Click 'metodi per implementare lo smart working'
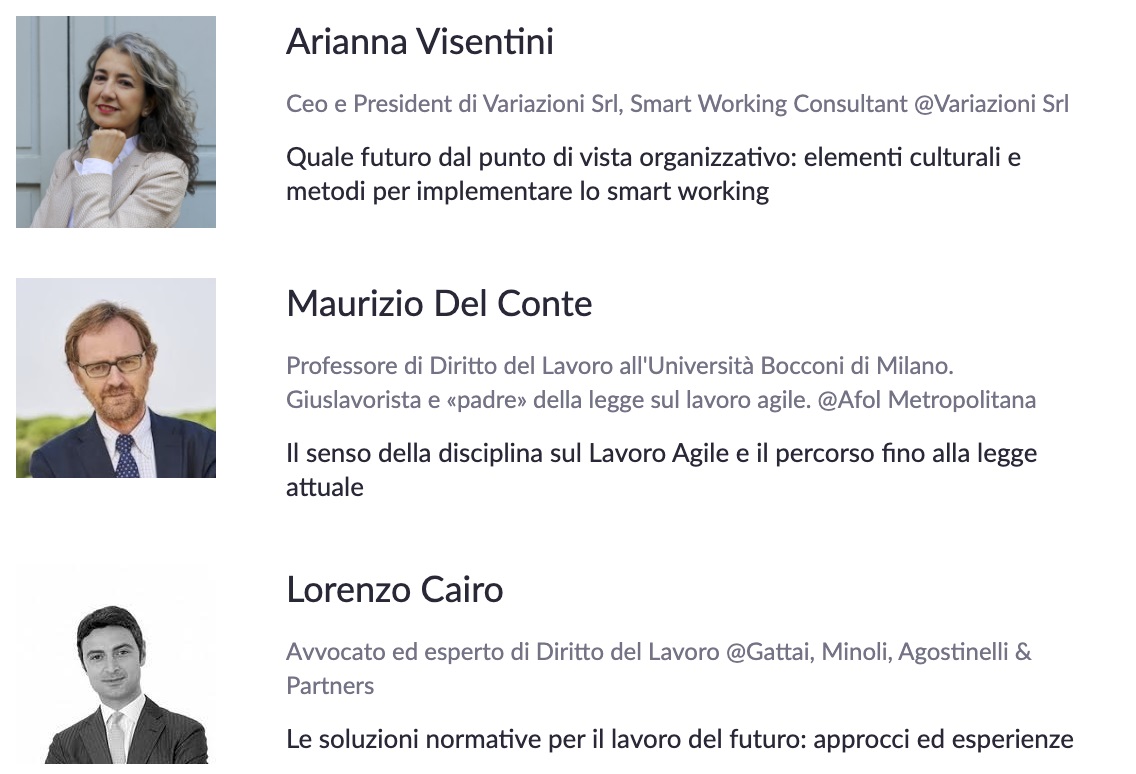This screenshot has width=1136, height=774. point(527,192)
